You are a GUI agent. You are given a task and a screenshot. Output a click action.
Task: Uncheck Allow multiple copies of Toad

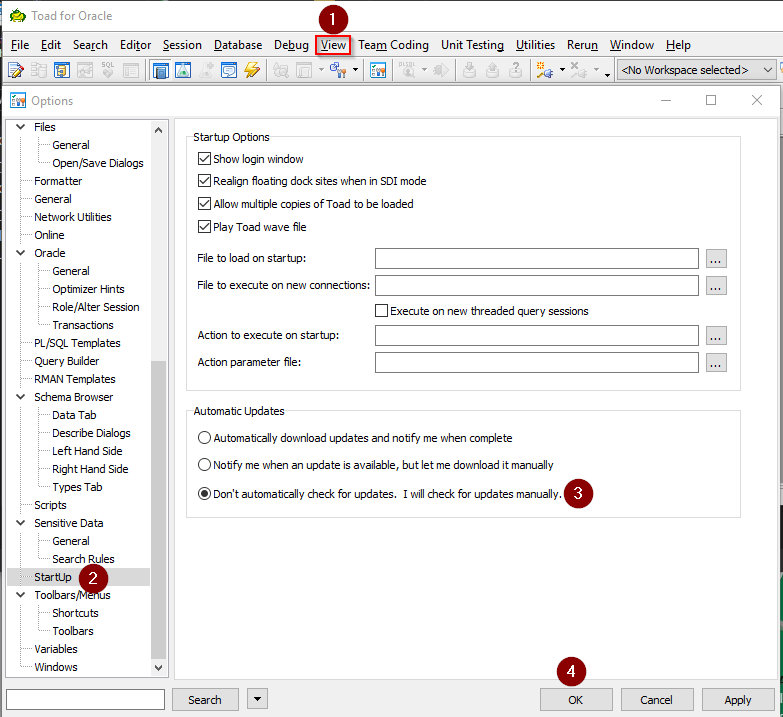pos(204,204)
